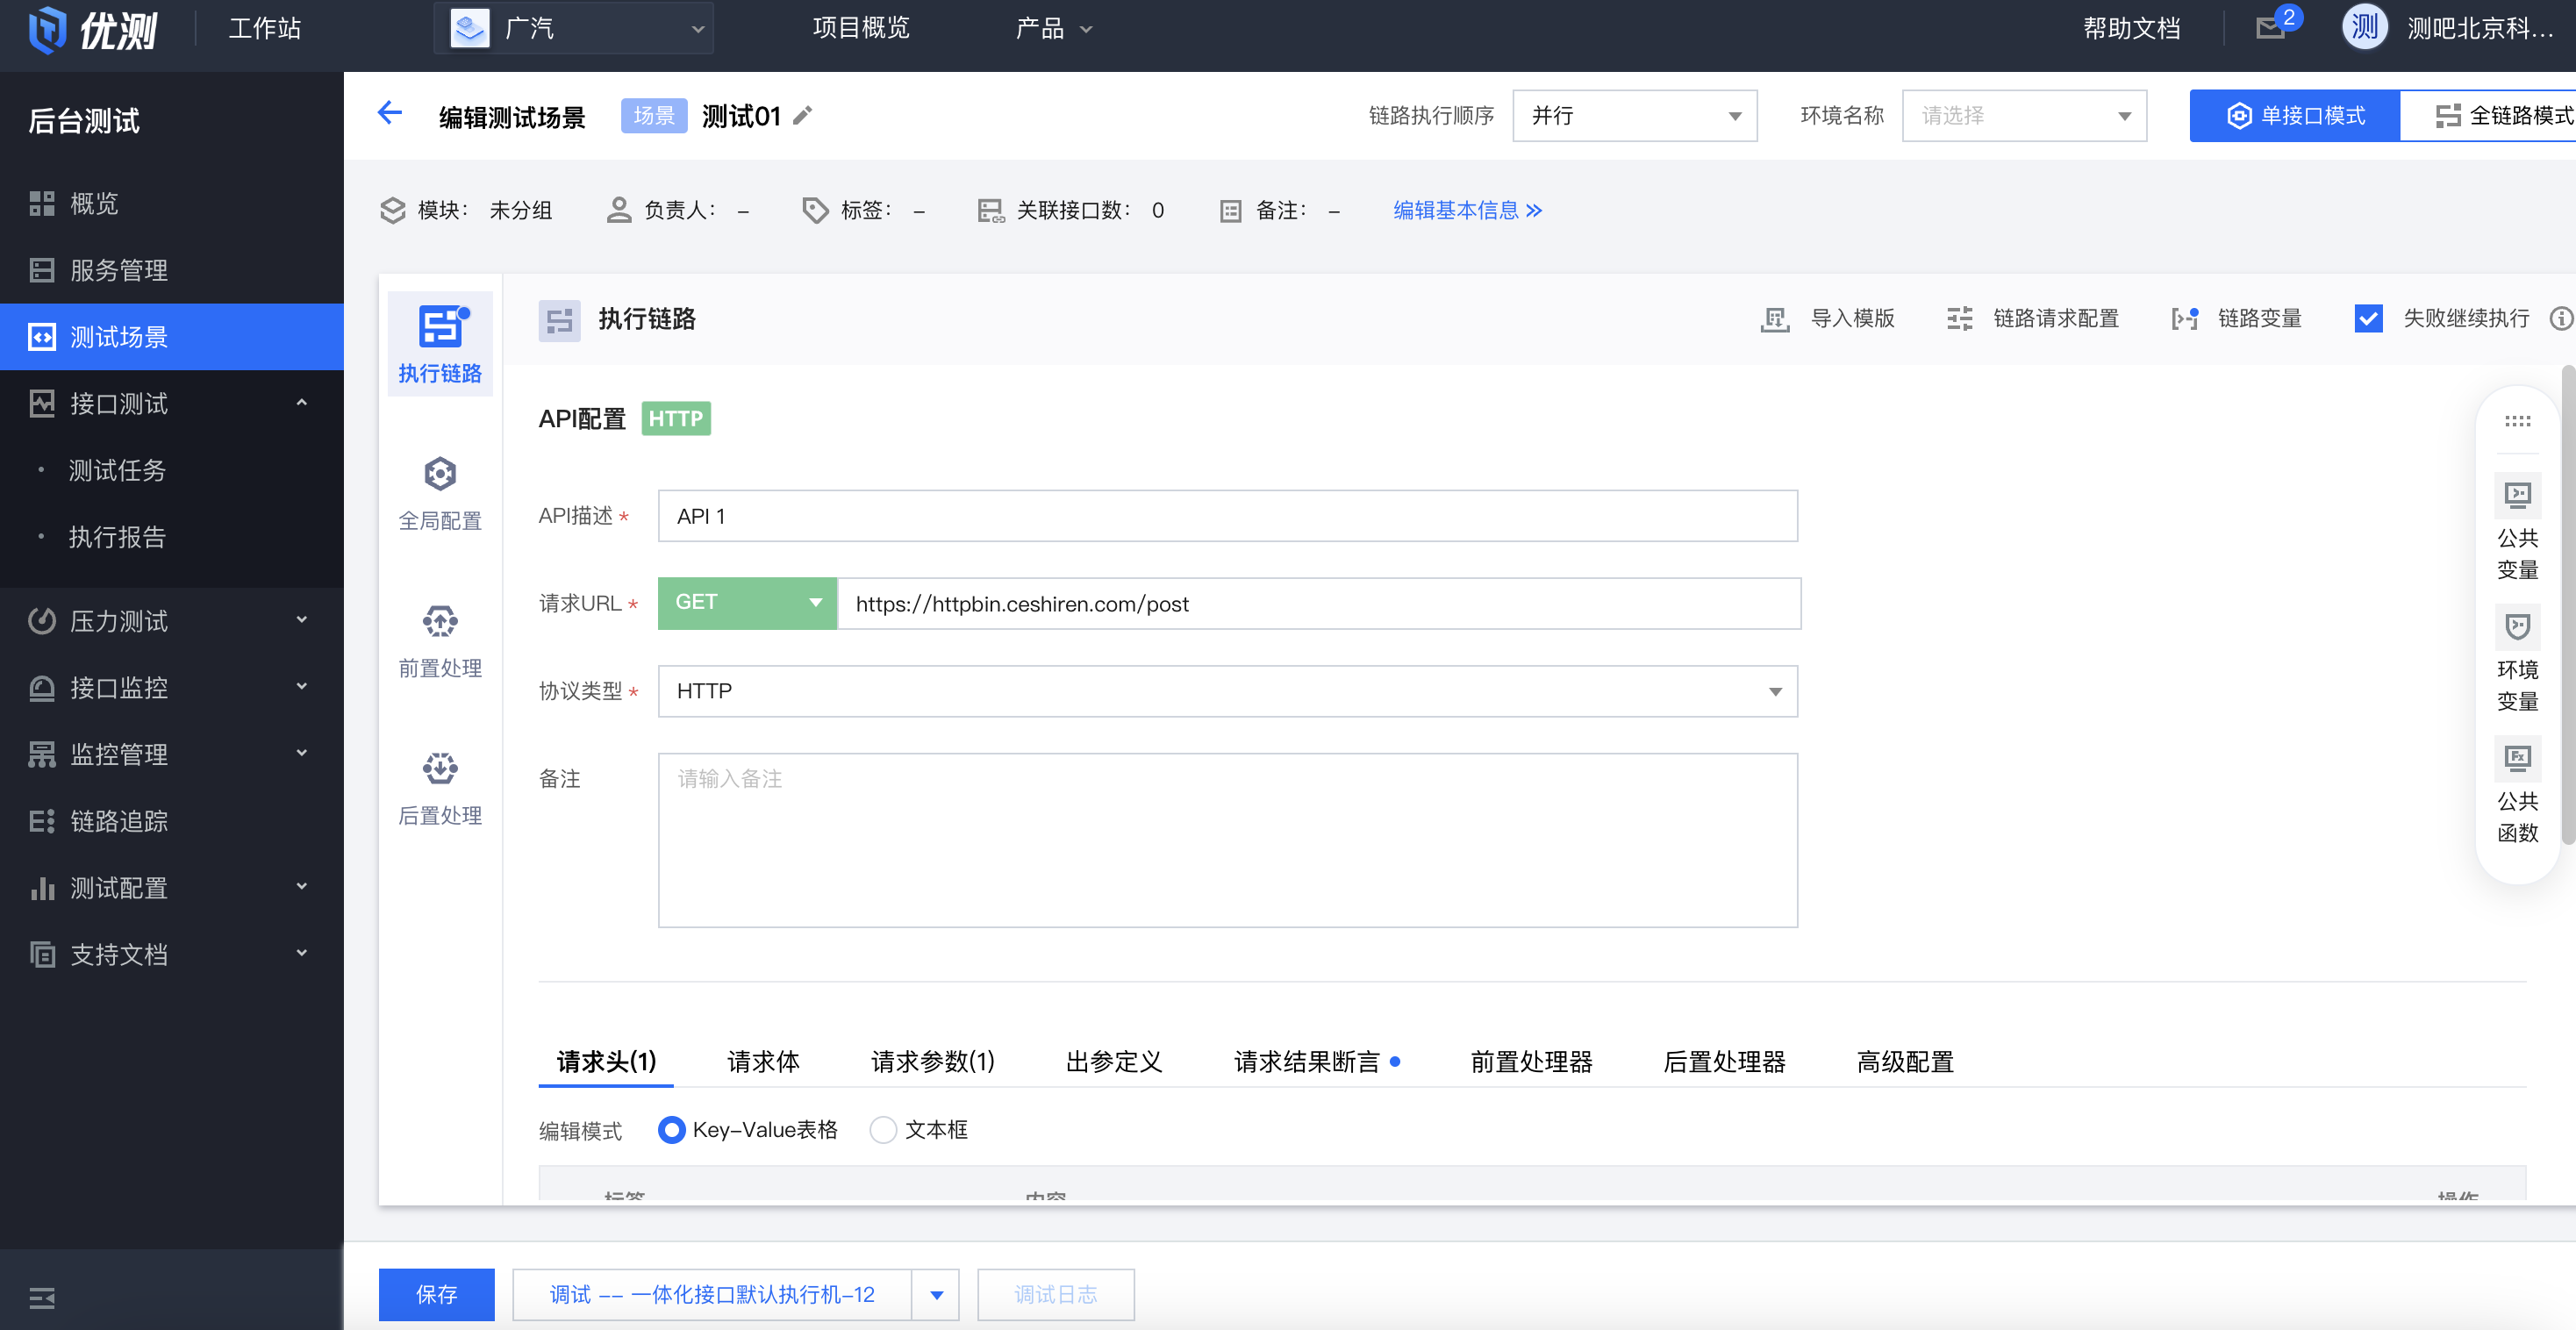Screen dimensions: 2576x1330
Task: Click the API描述 input field
Action: (1227, 516)
